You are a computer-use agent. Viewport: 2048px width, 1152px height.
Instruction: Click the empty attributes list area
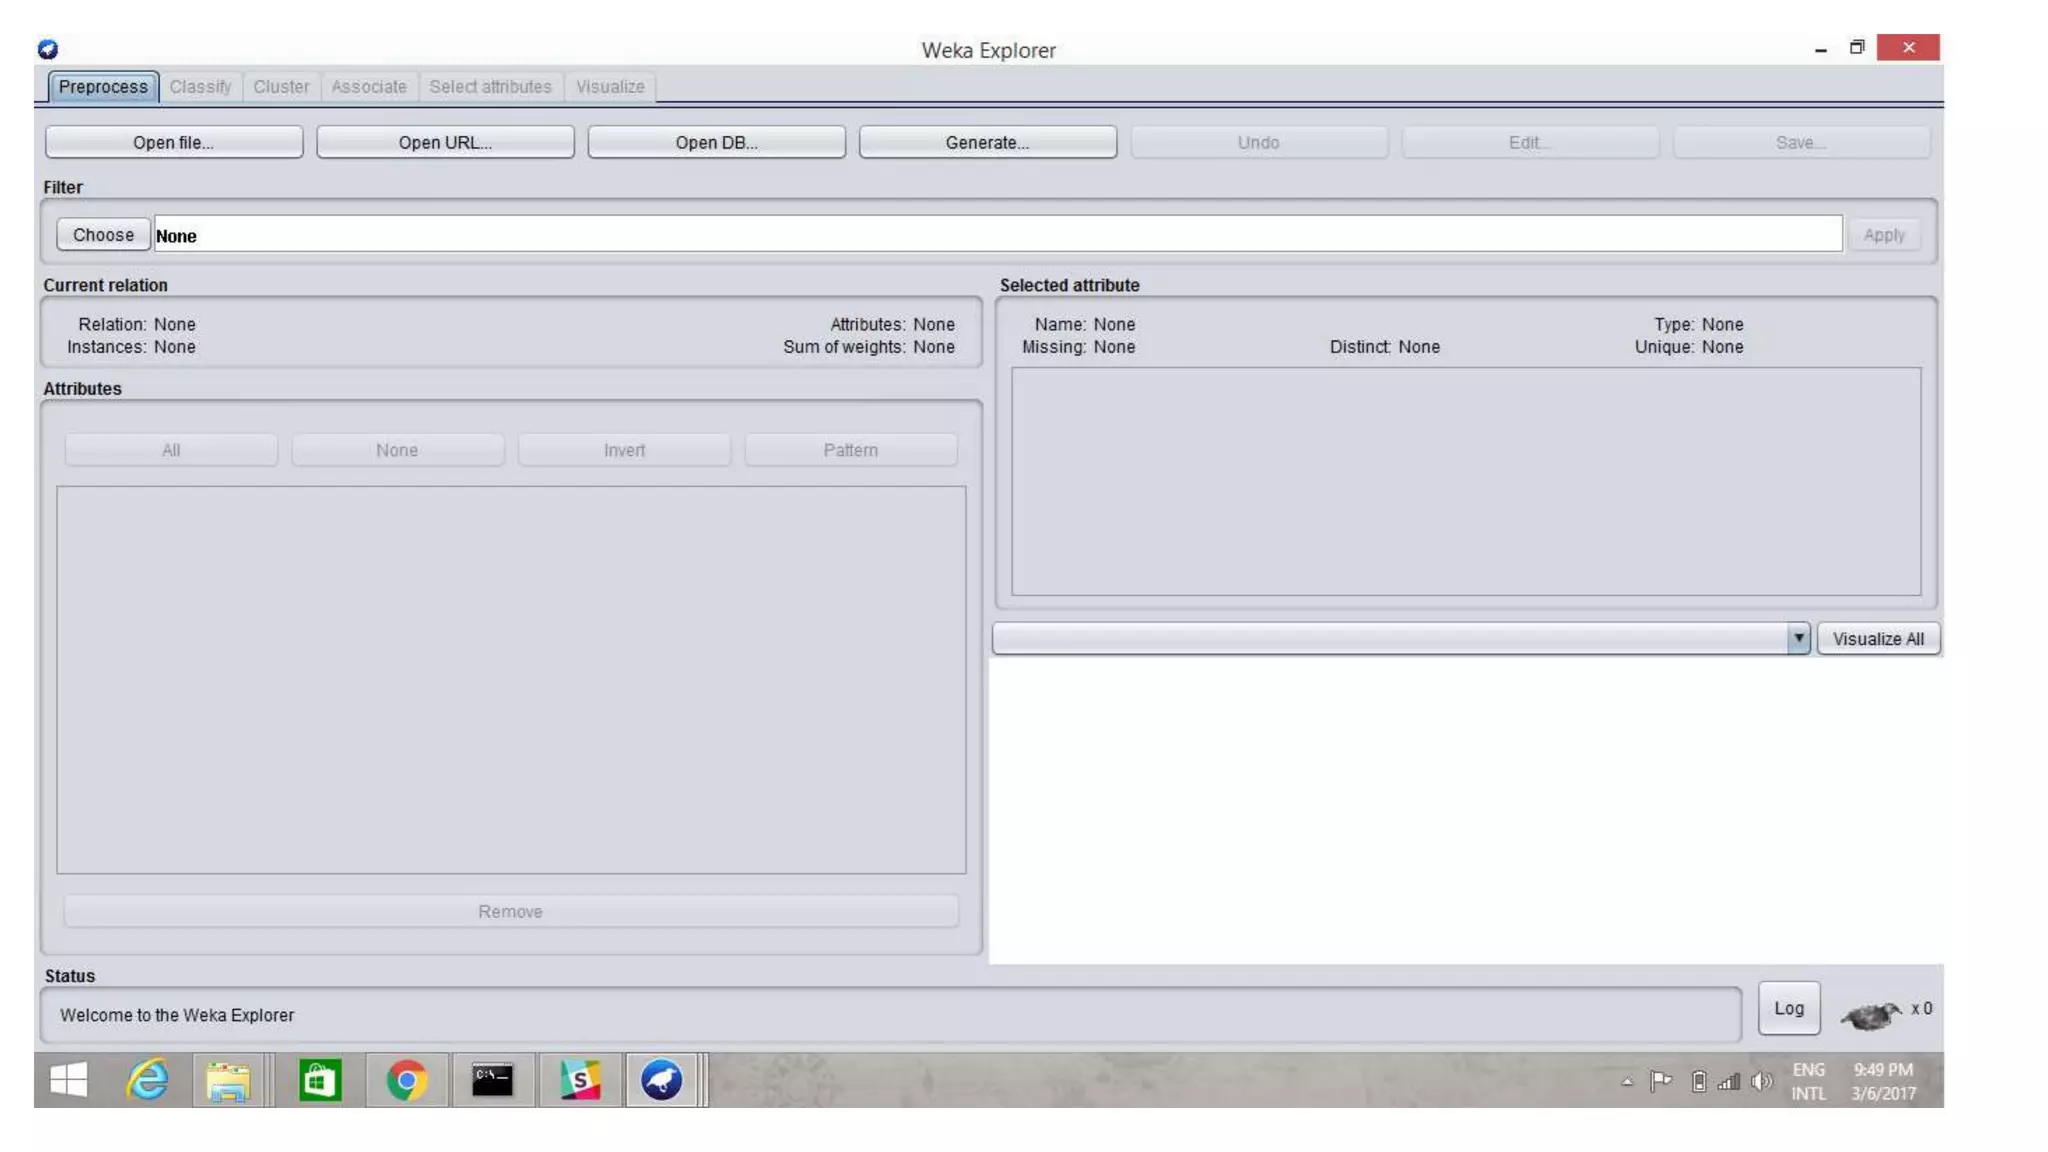click(511, 680)
